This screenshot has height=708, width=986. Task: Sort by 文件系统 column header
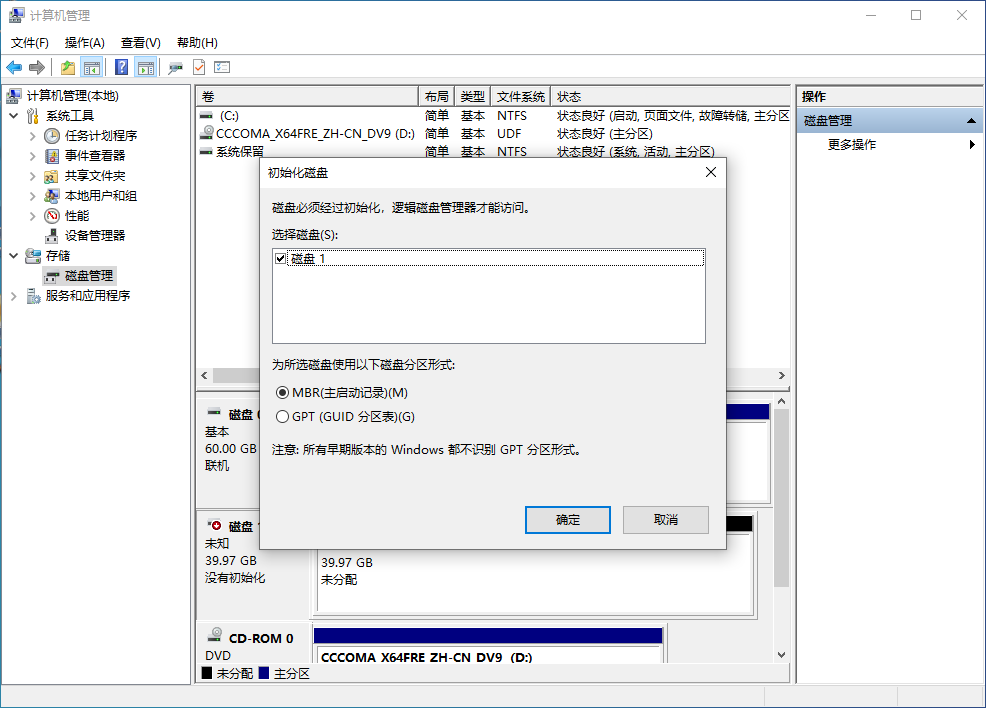pyautogui.click(x=521, y=97)
